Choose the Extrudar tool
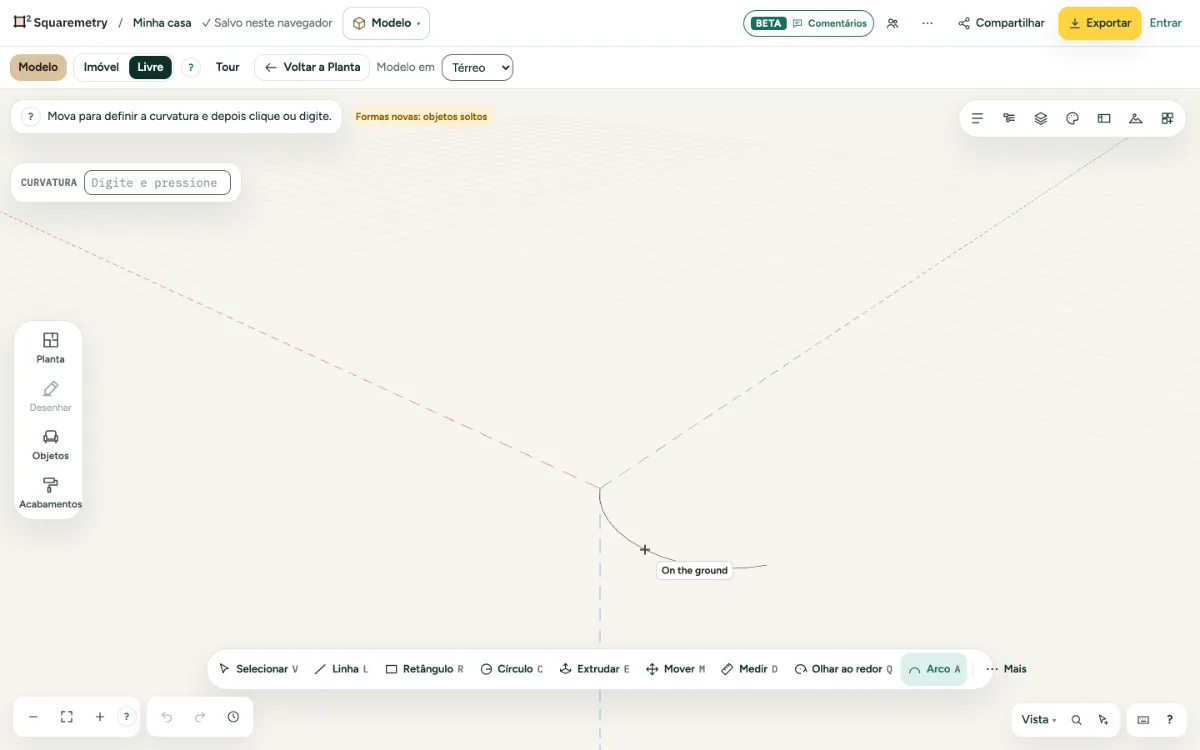This screenshot has width=1200, height=750. pyautogui.click(x=594, y=669)
